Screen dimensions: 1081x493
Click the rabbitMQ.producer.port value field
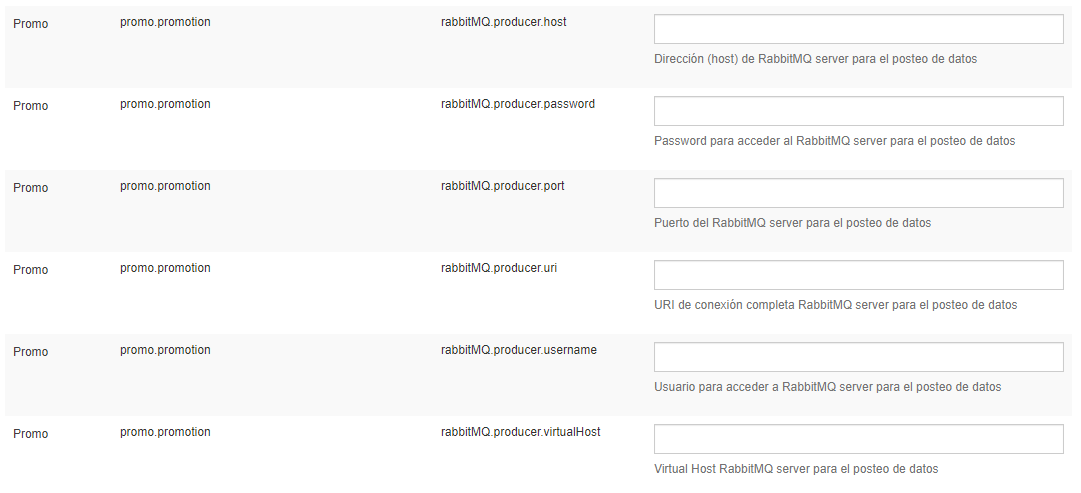click(858, 193)
